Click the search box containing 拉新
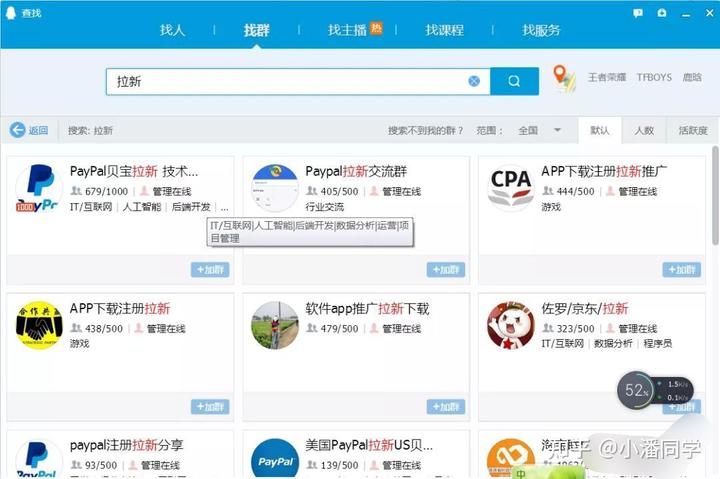Viewport: 720px width, 479px height. tap(298, 82)
